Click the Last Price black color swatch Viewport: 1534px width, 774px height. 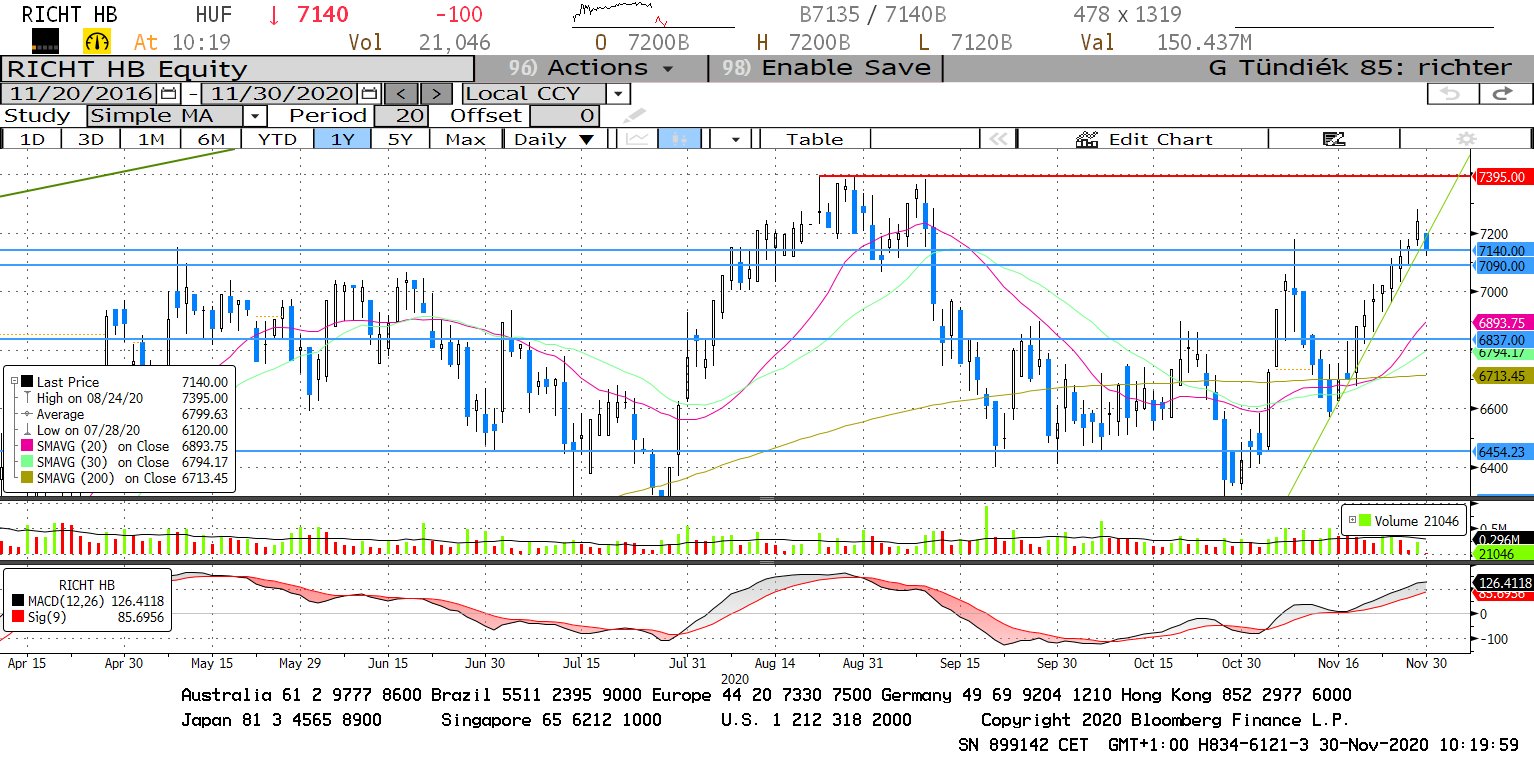(26, 381)
